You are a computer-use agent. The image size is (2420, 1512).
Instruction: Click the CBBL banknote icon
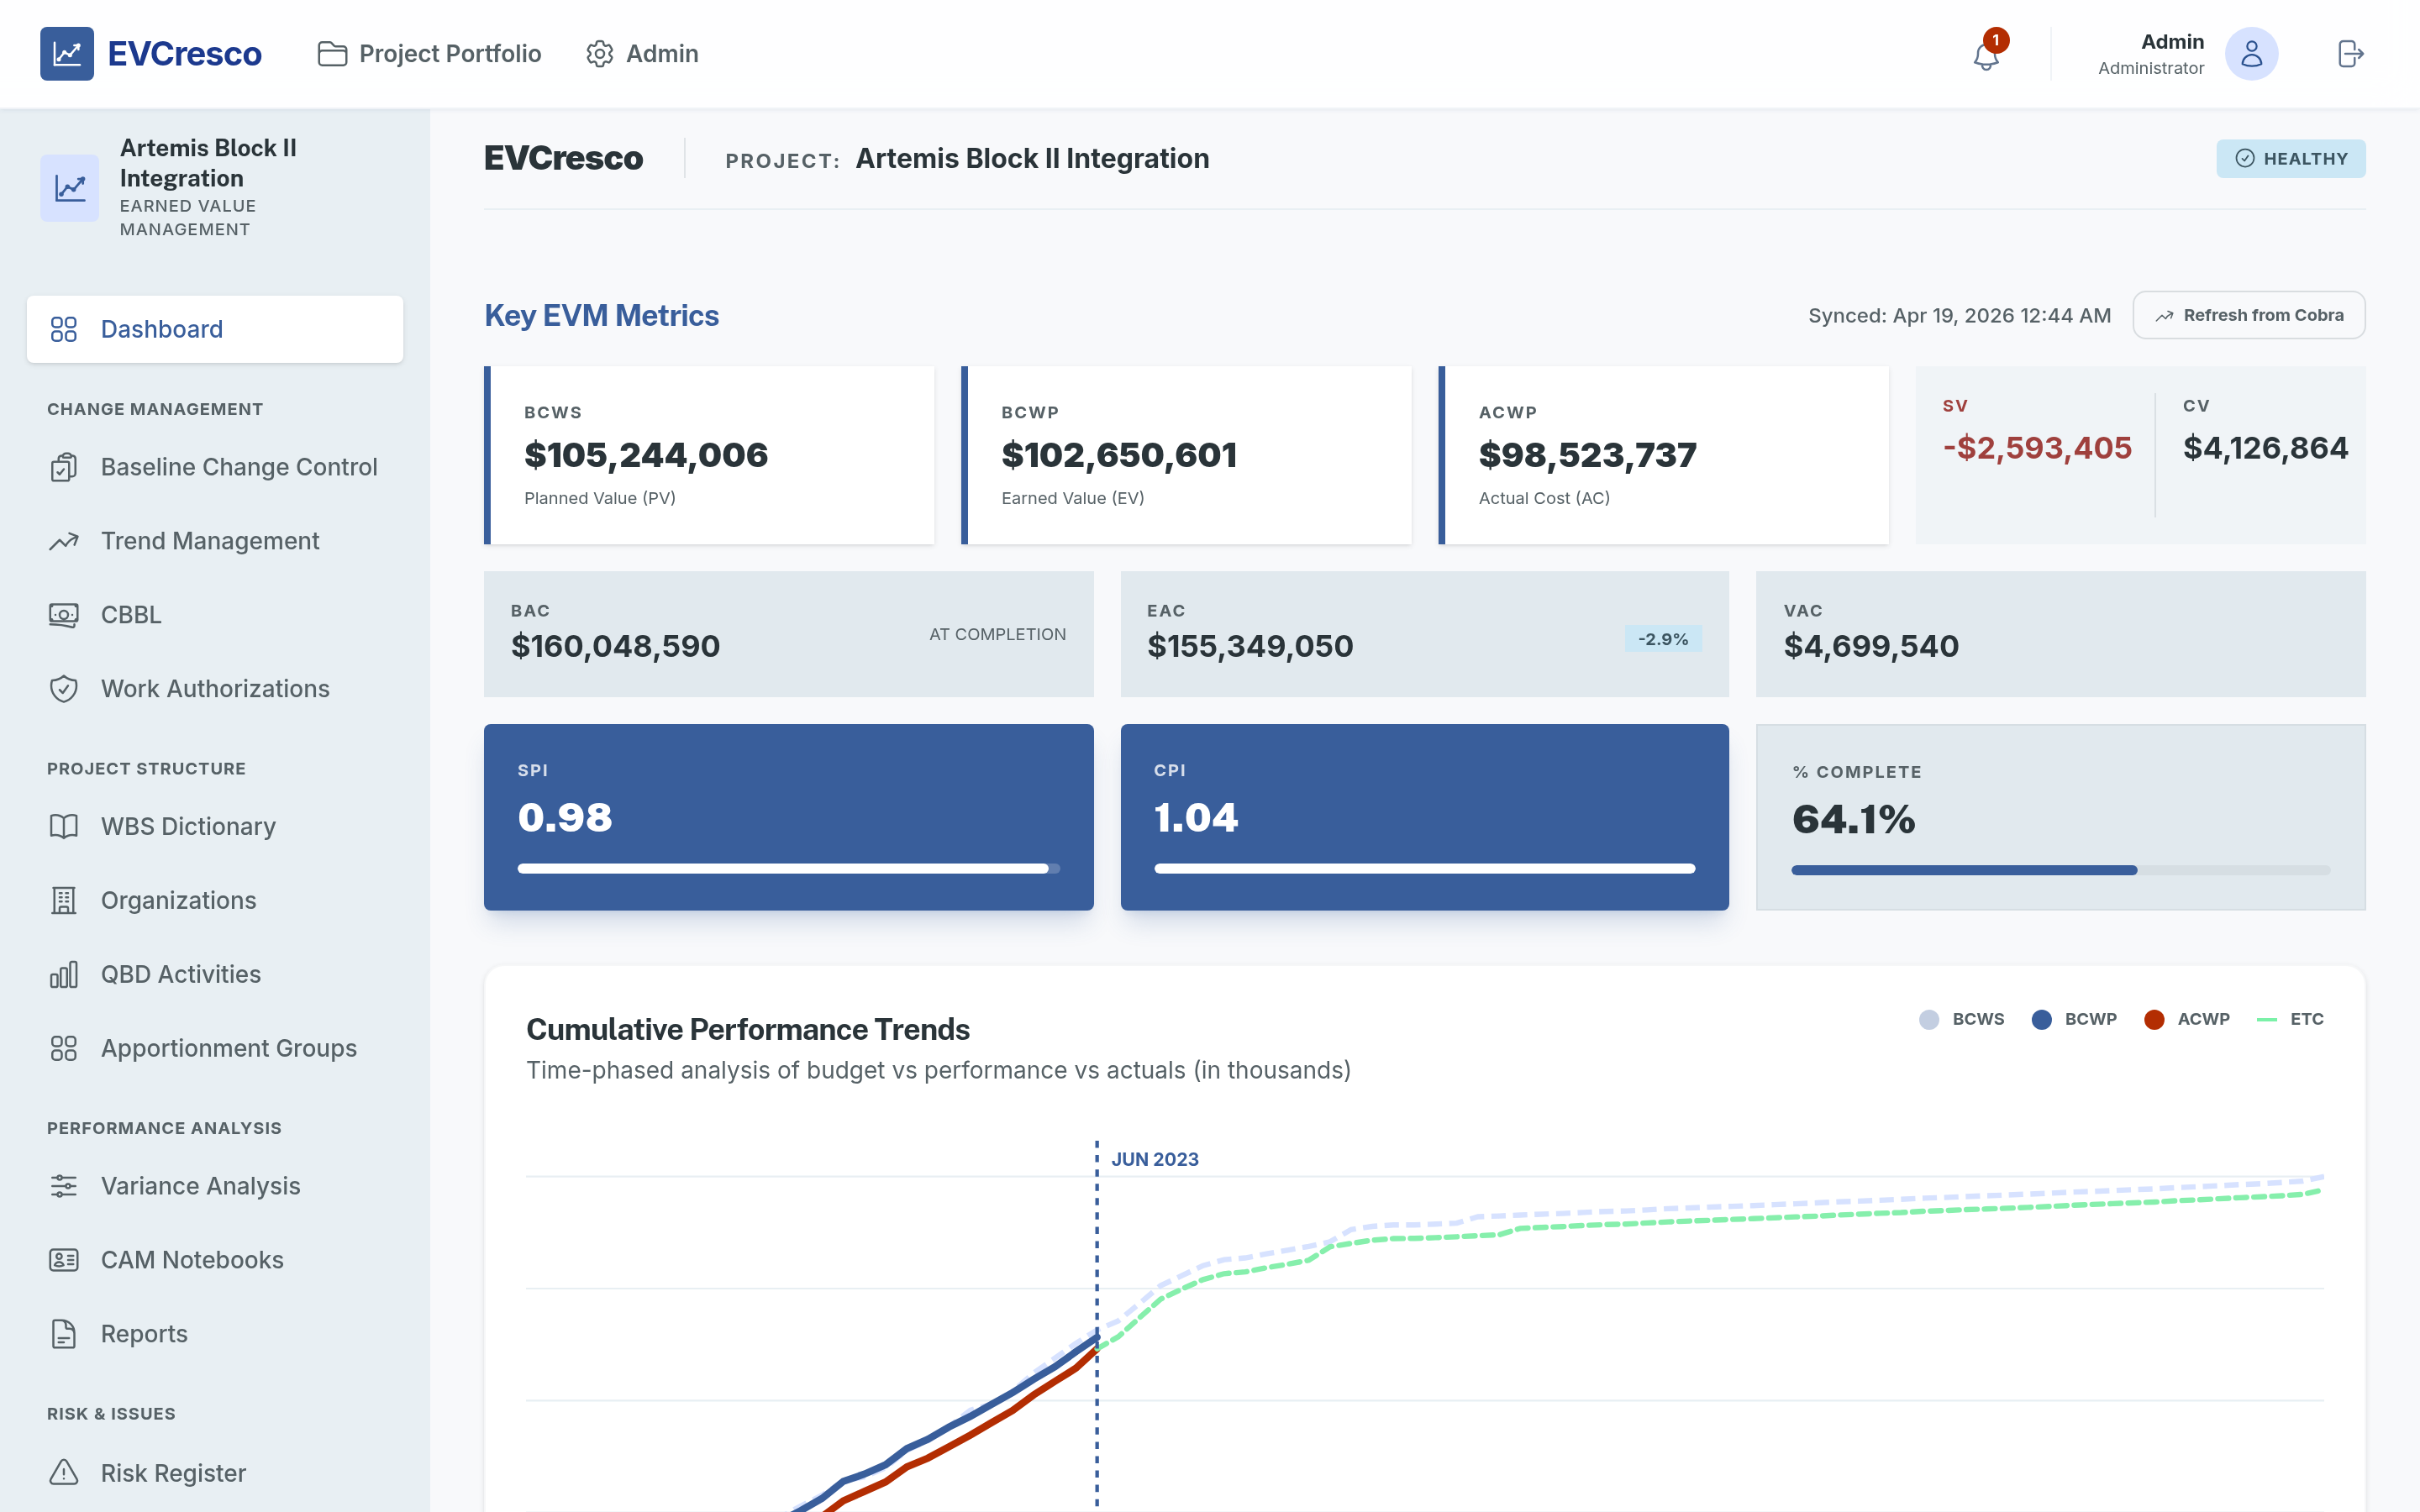[x=64, y=615]
